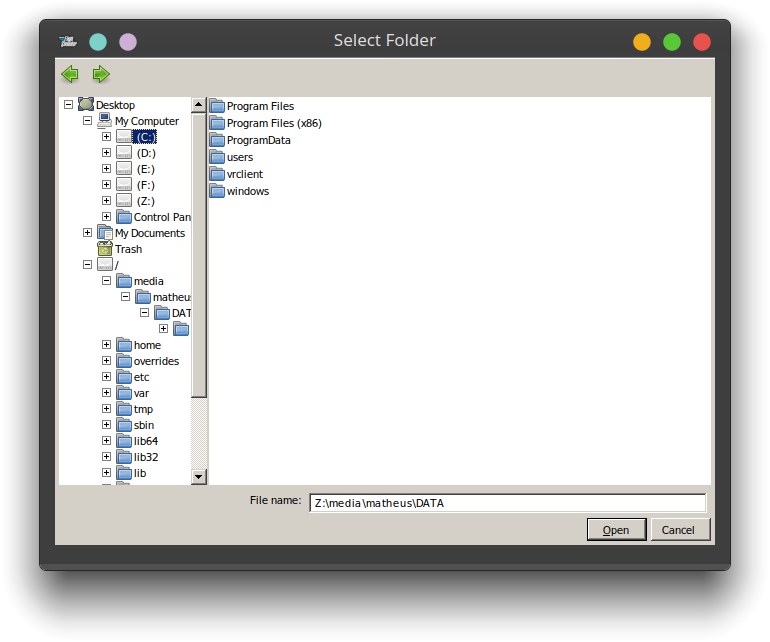
Task: Click the Program Files (x86) folder icon
Action: click(x=217, y=123)
